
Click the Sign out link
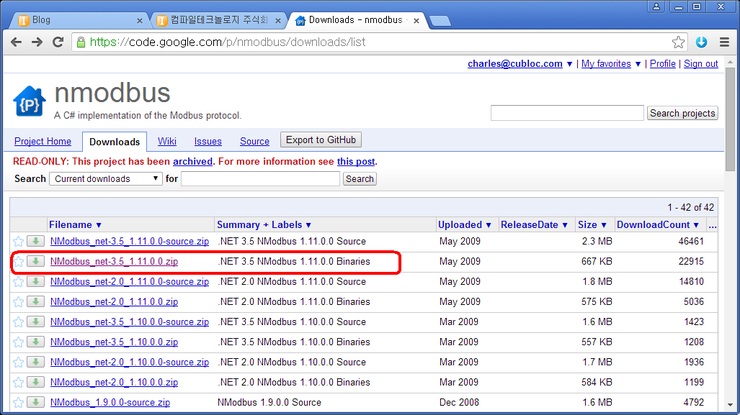(x=700, y=64)
